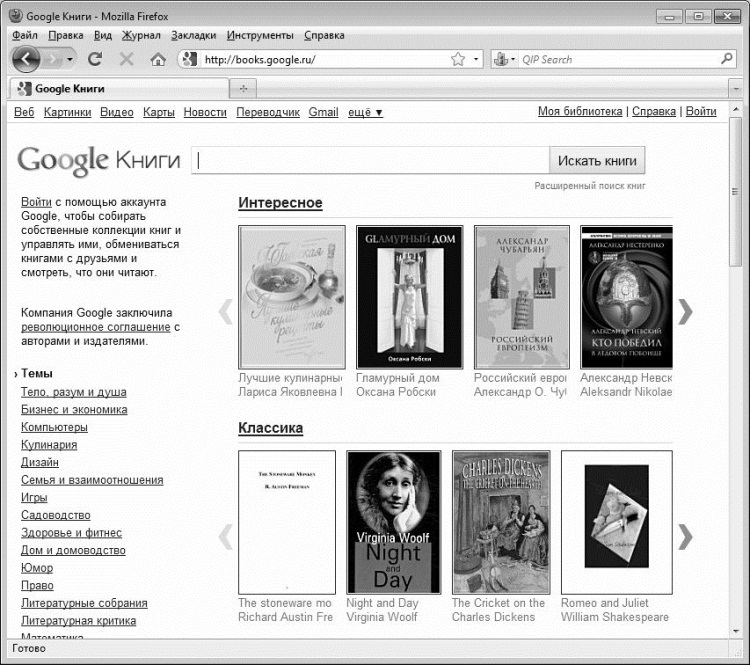Click the Stop loading X icon
This screenshot has height=665, width=750.
coord(126,59)
